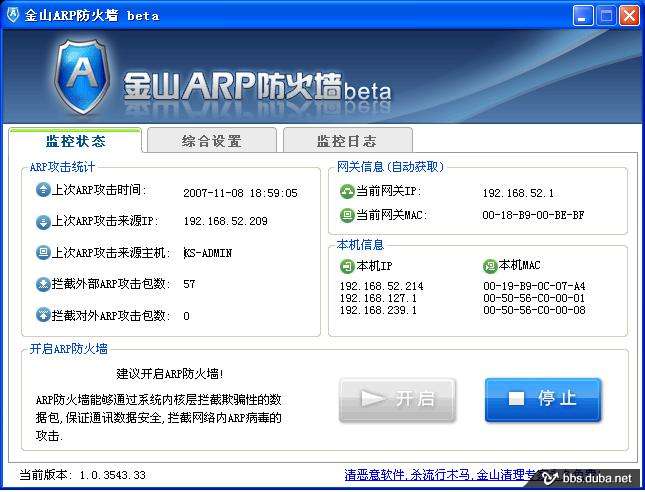The image size is (645, 492).
Task: Select local IP 192.168.127.1
Action: [378, 298]
